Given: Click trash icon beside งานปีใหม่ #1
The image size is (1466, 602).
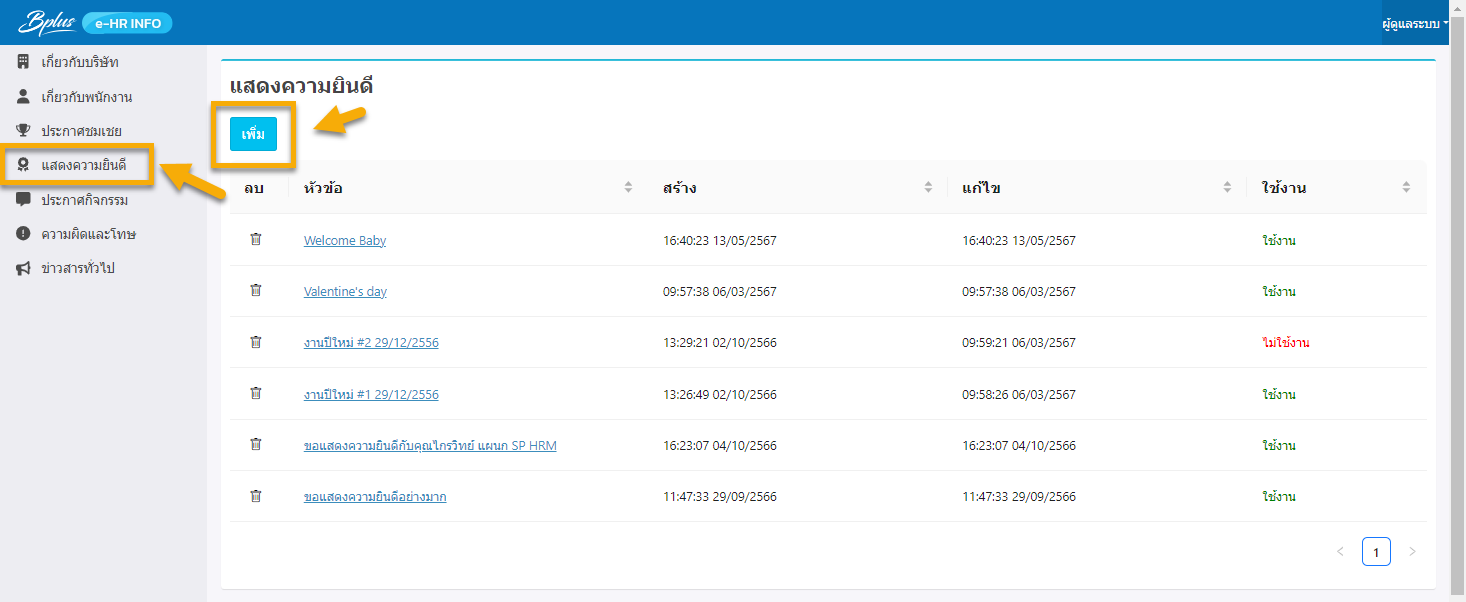Looking at the screenshot, I should 255,394.
